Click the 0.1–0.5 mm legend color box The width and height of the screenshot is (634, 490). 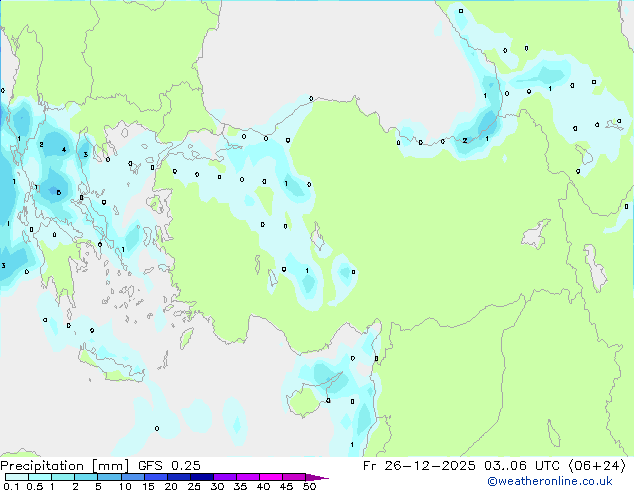17,477
